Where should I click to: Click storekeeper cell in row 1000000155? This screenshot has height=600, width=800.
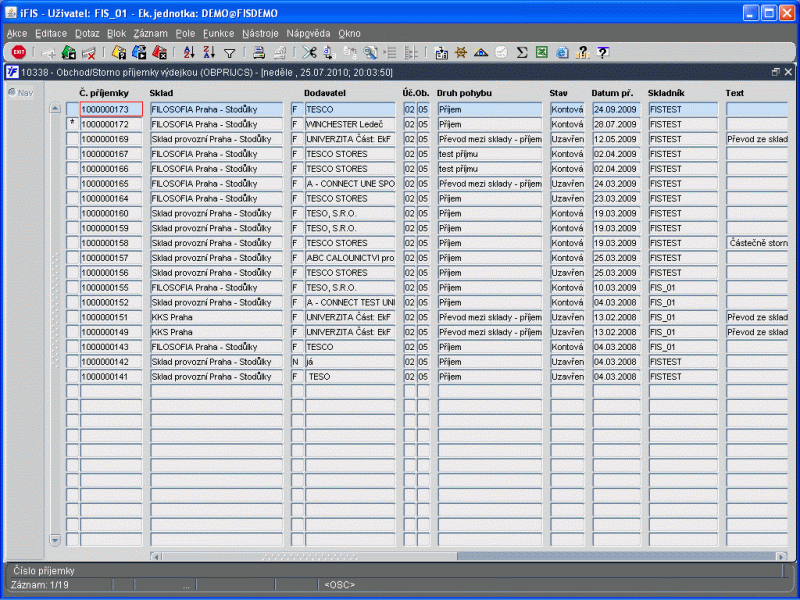[x=683, y=287]
